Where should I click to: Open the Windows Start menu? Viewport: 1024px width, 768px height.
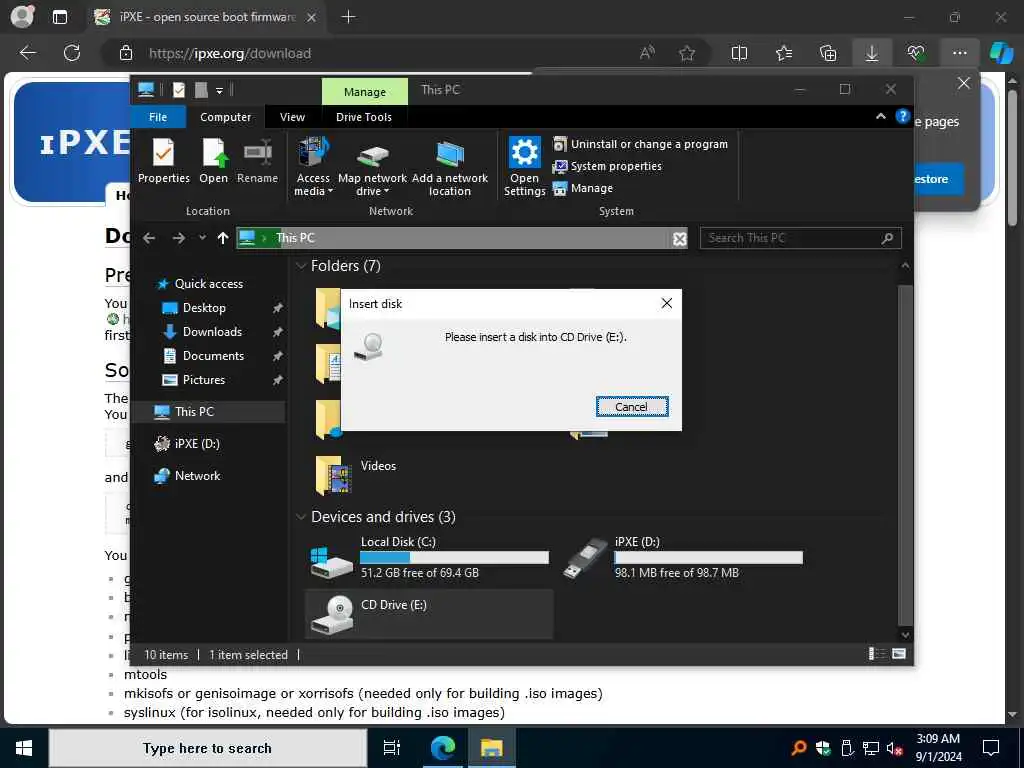pyautogui.click(x=24, y=748)
